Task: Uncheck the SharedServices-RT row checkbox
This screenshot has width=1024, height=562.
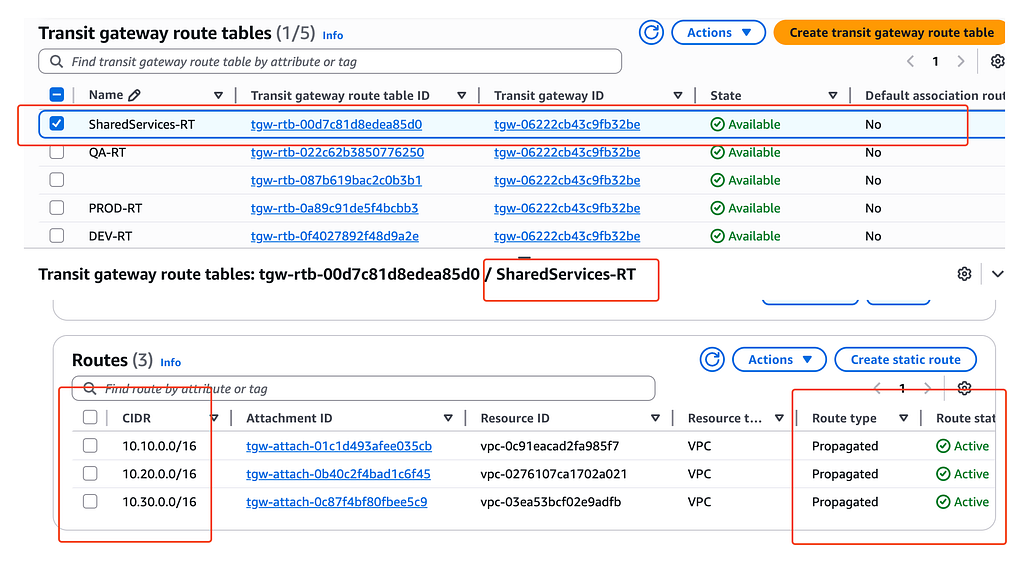Action: point(57,123)
